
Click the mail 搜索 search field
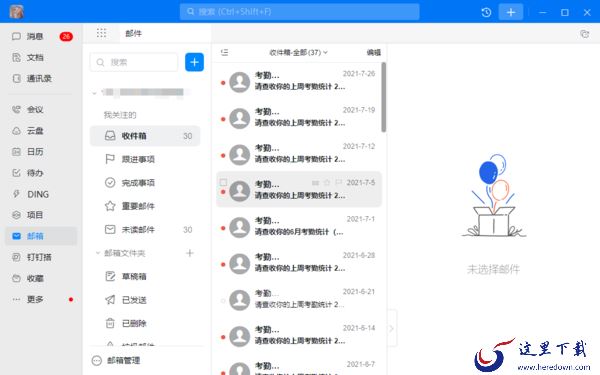[x=134, y=62]
